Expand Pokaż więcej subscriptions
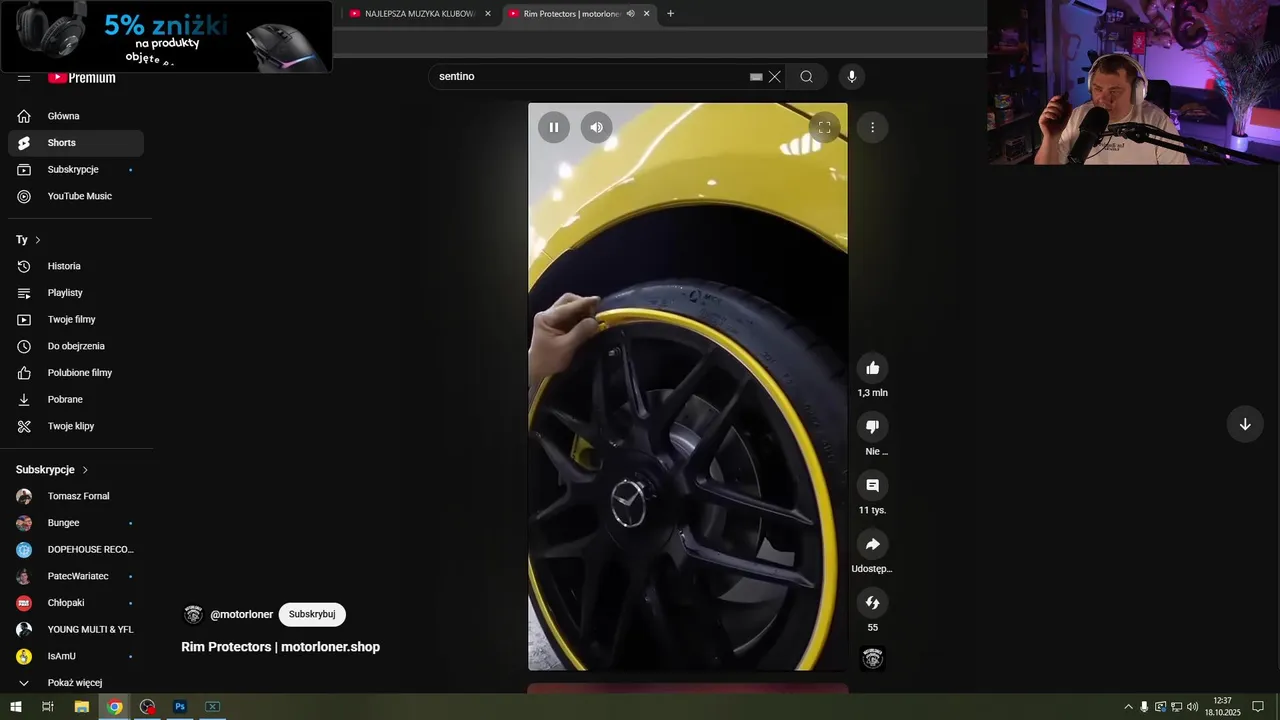Screen dimensions: 1280x720 tap(76, 683)
